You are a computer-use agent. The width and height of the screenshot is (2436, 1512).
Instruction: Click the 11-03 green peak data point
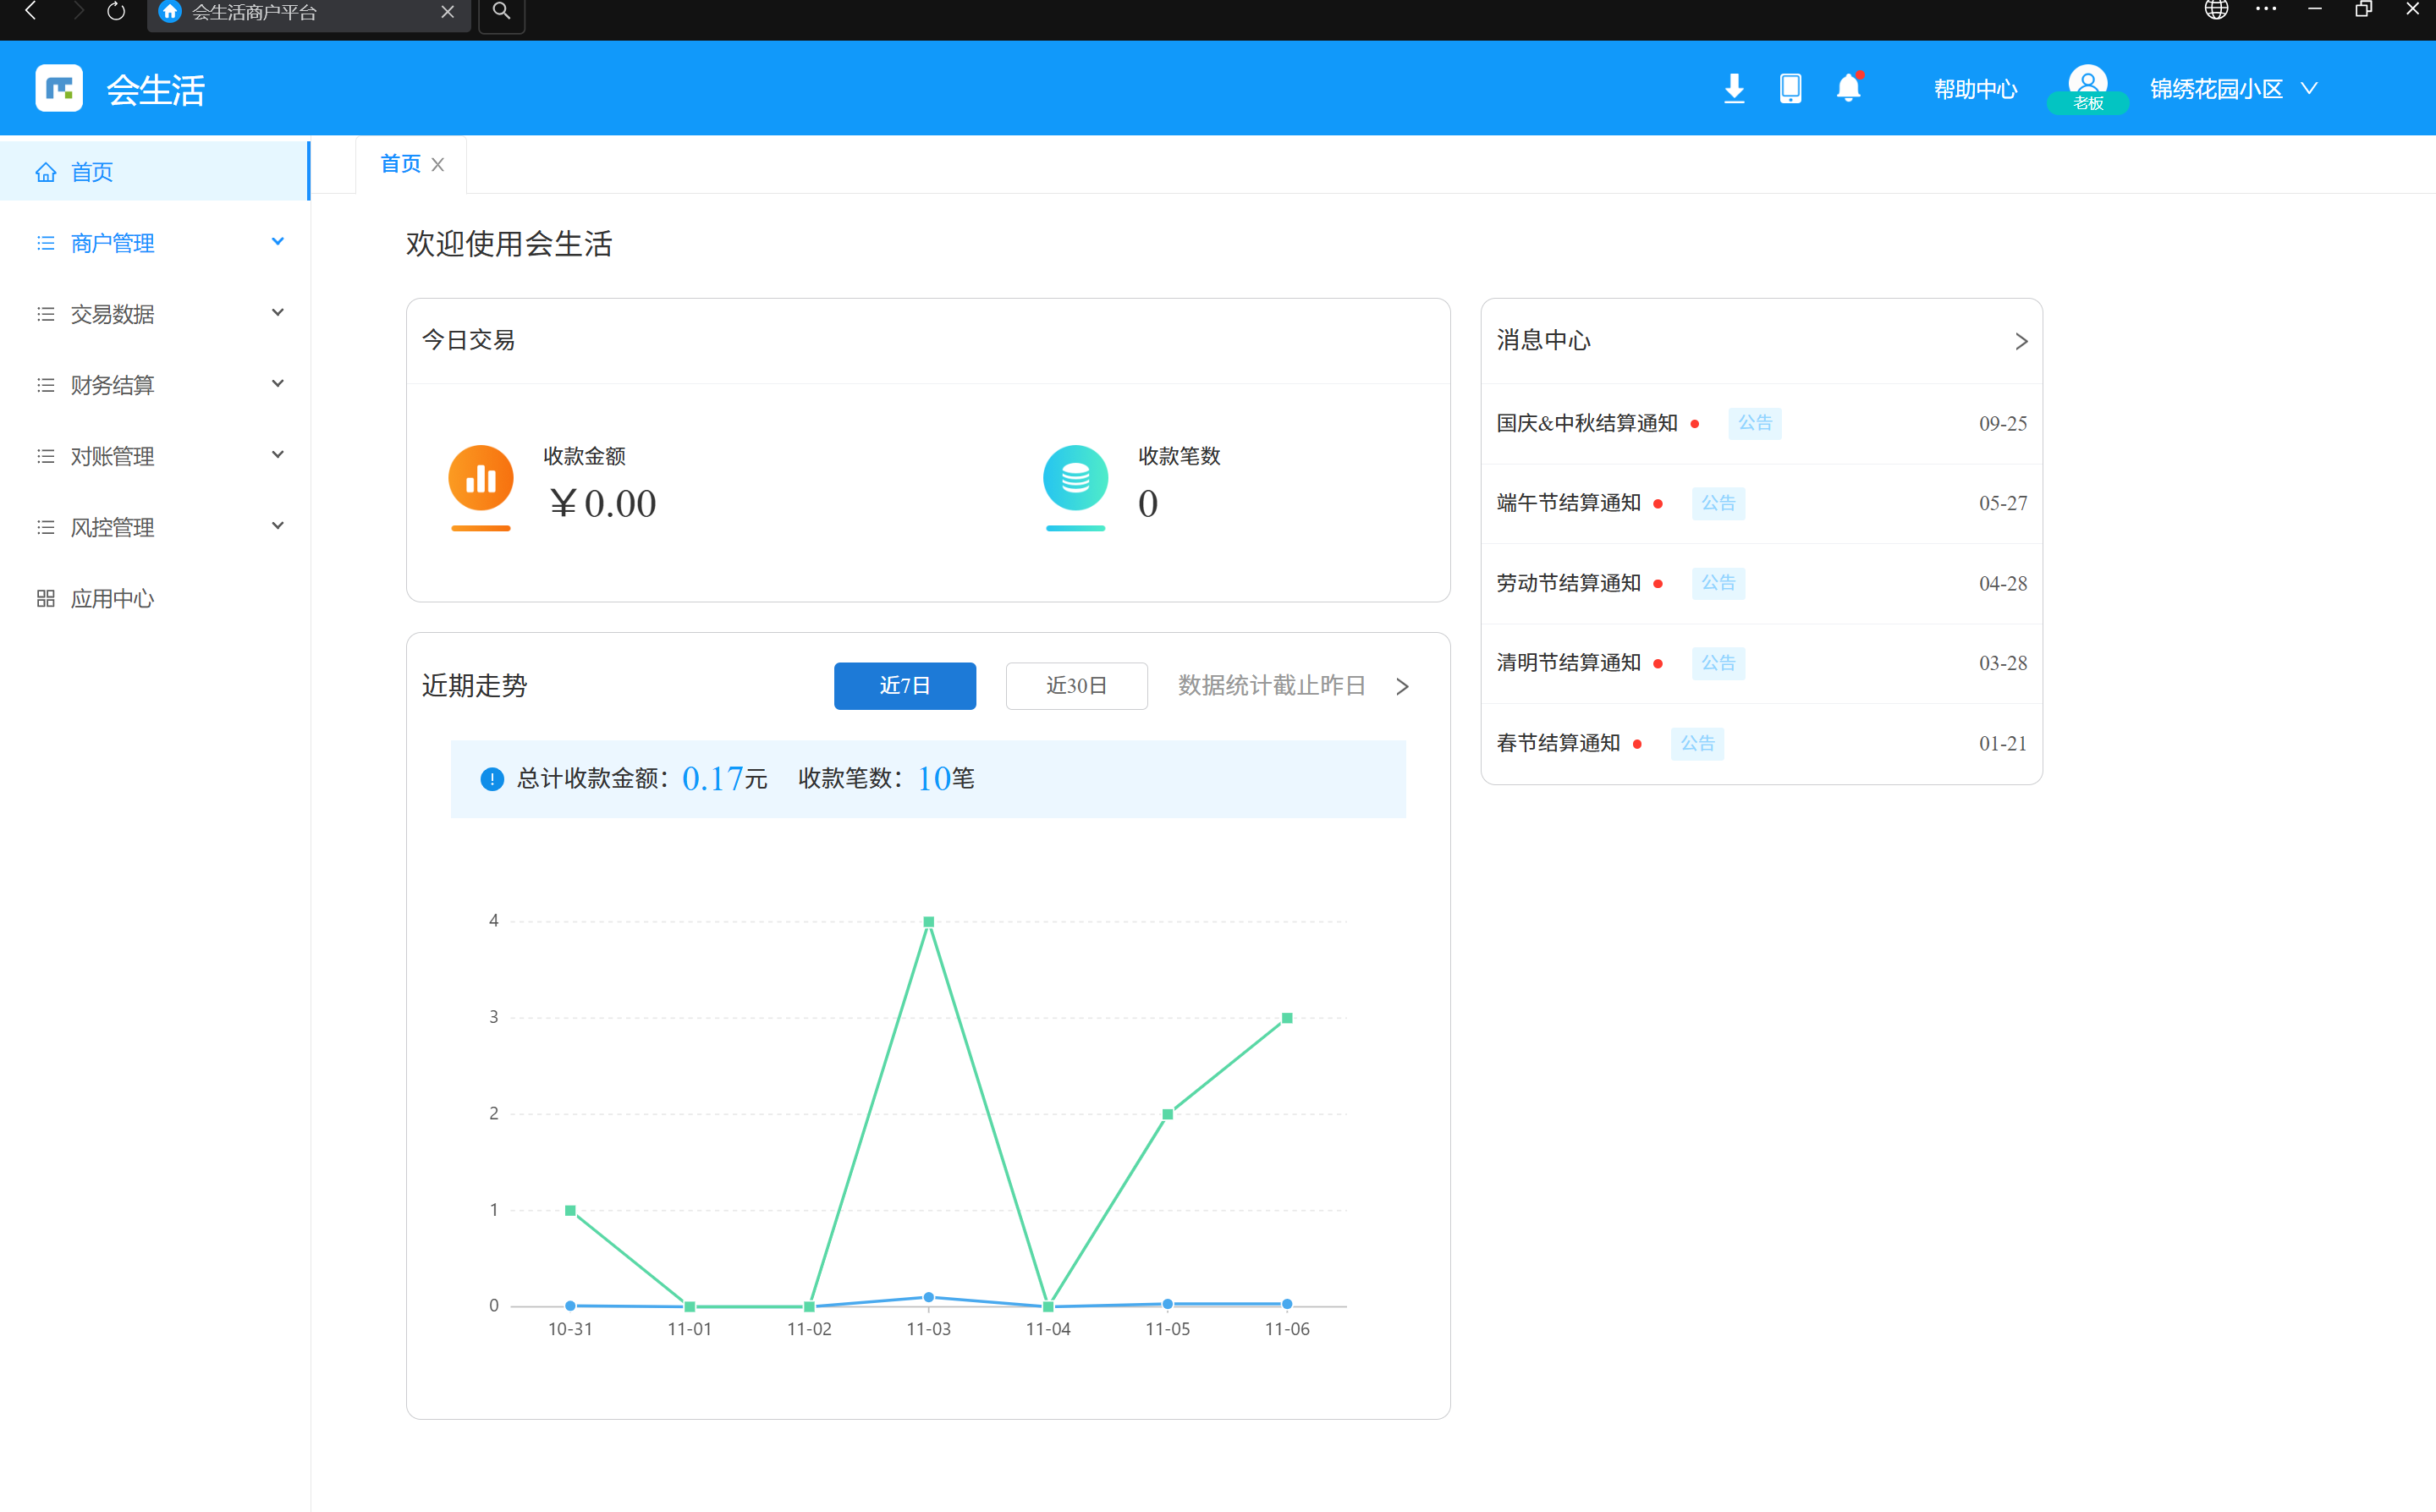pyautogui.click(x=929, y=922)
